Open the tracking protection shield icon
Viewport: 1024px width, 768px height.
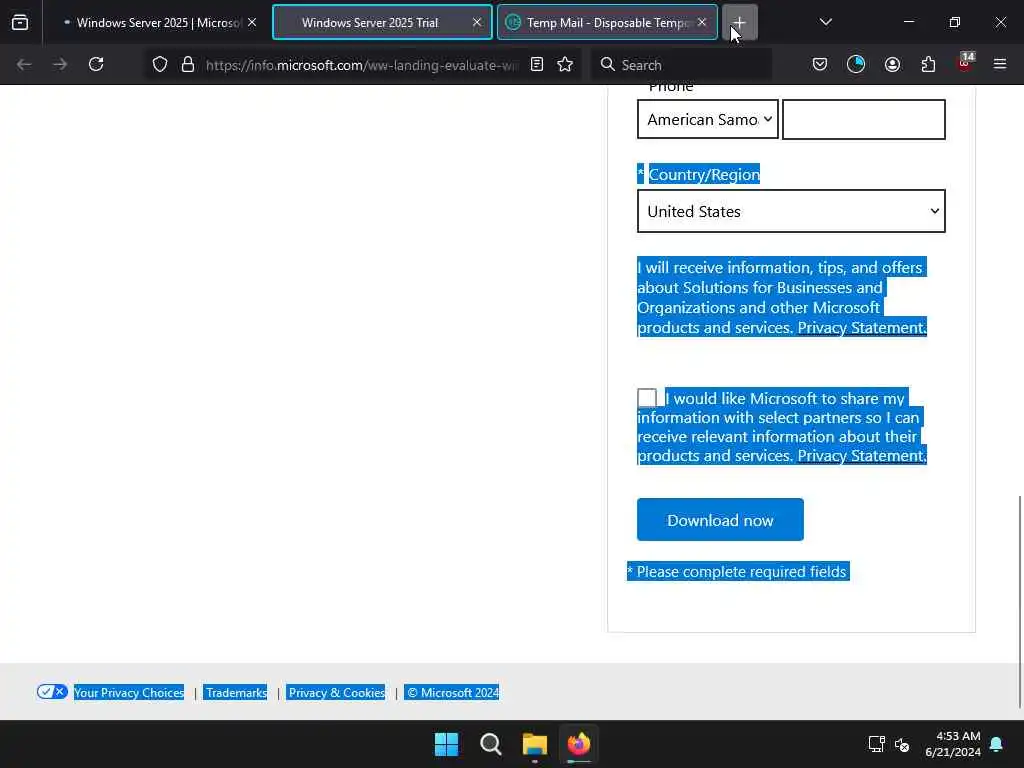click(160, 64)
